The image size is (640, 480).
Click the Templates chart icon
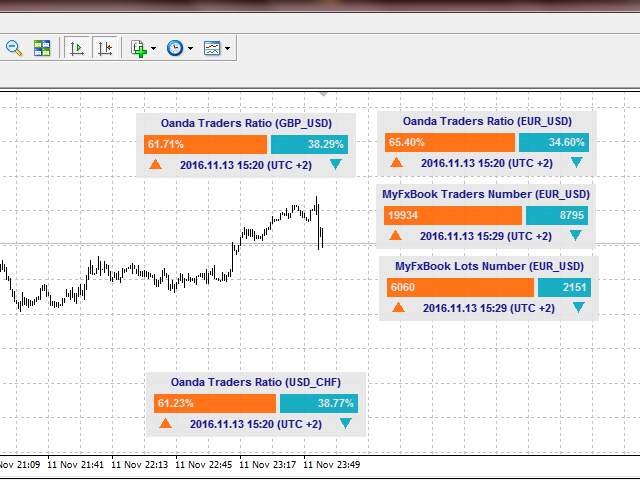(x=212, y=48)
